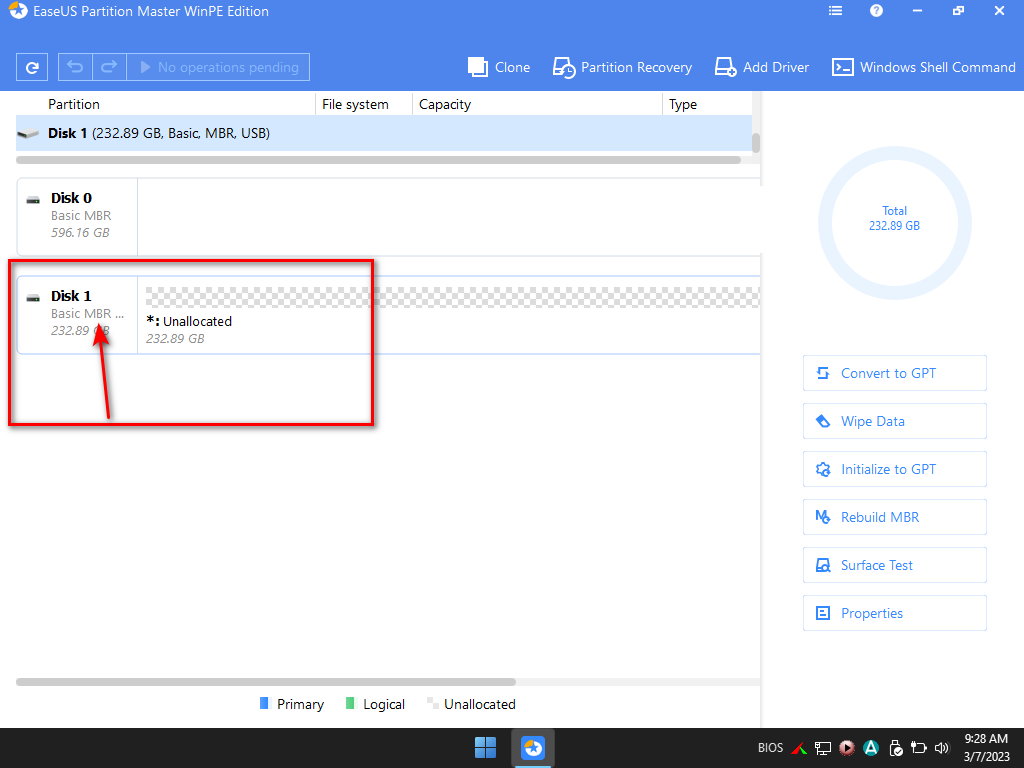Click the Primary legend blue swatch
1024x768 pixels.
[264, 703]
